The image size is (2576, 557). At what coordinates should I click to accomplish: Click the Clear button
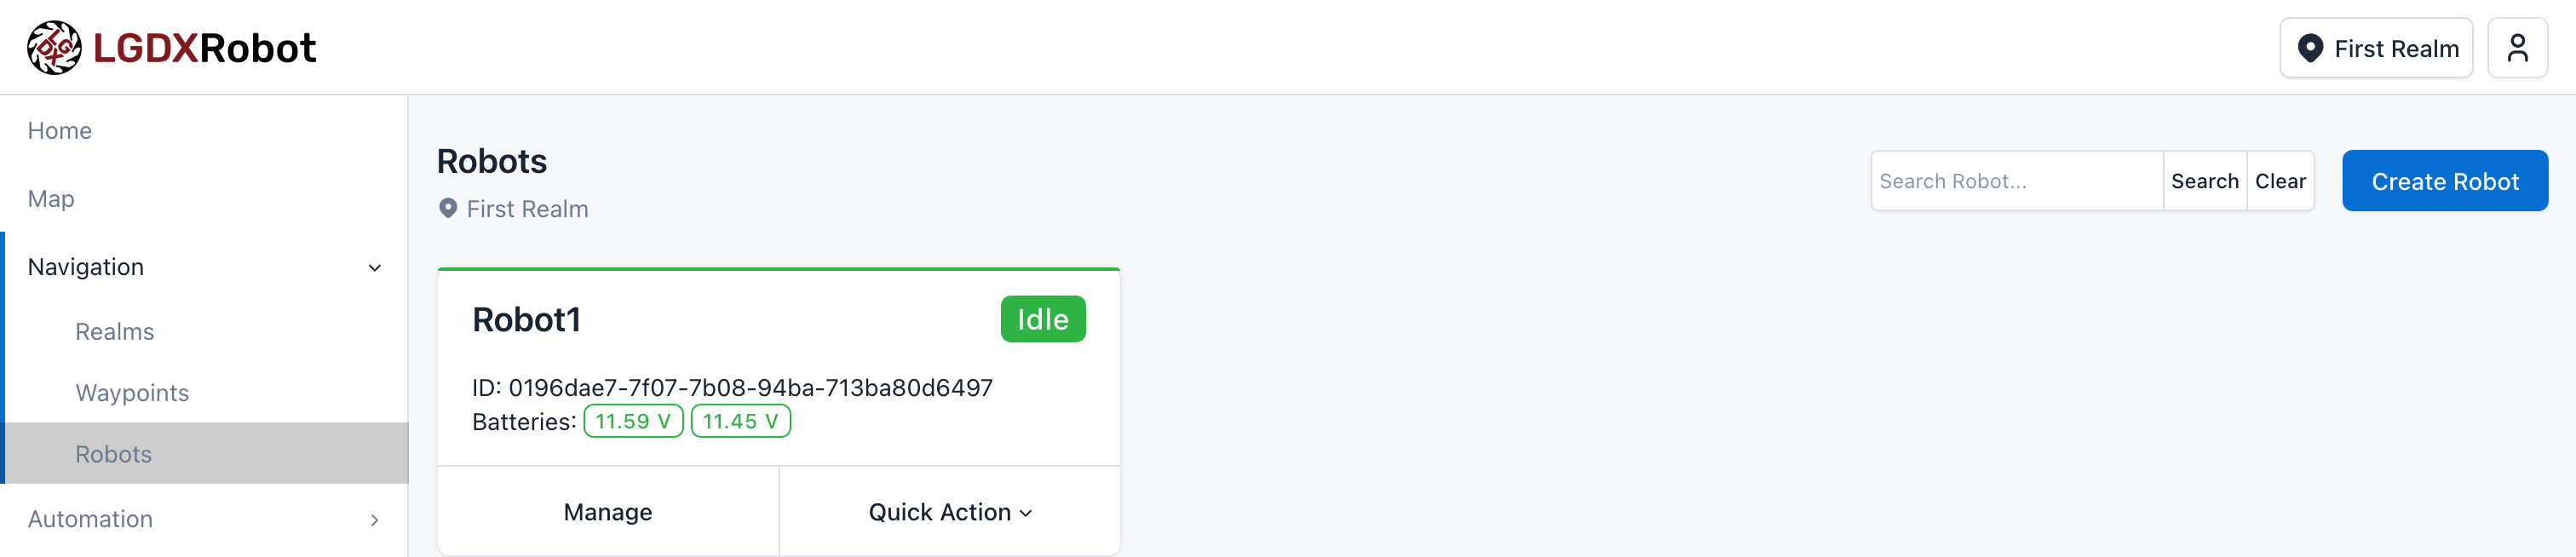tap(2280, 181)
